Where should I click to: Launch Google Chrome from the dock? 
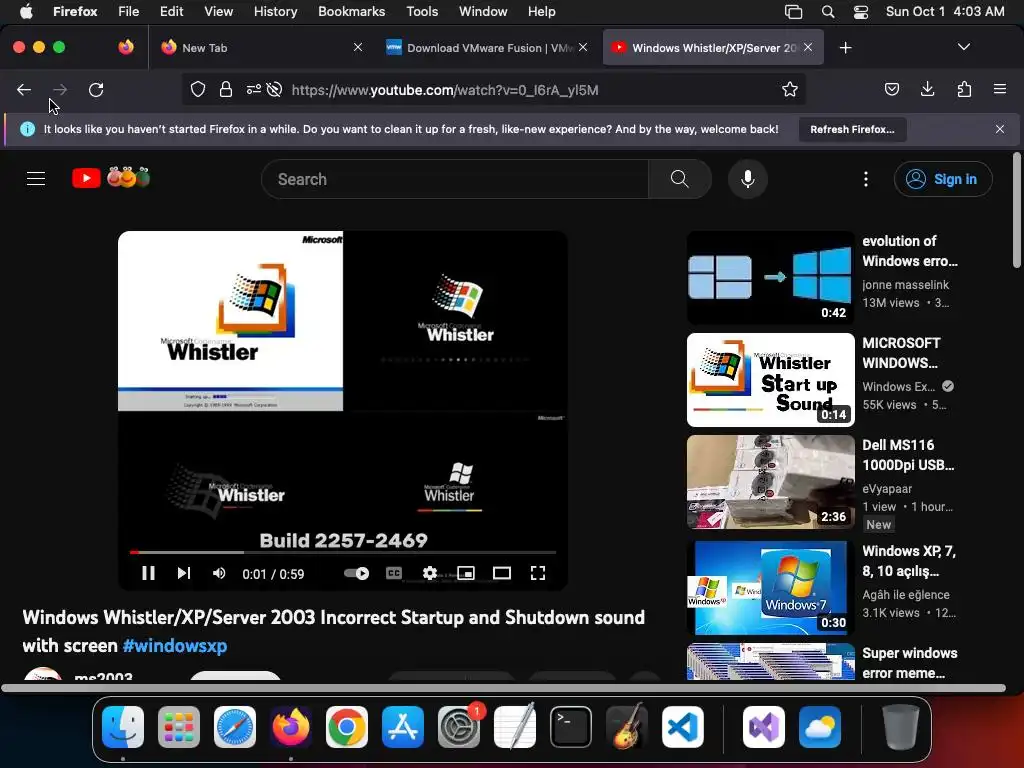[x=347, y=727]
